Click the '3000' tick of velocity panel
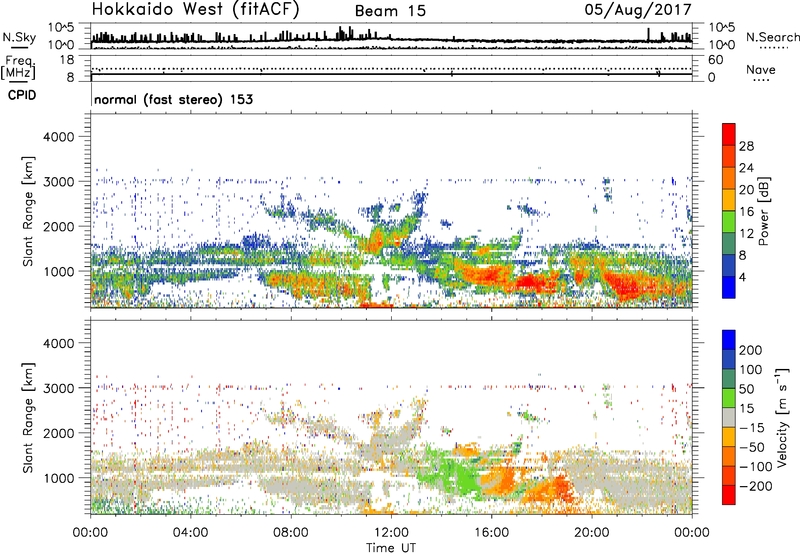The height and width of the screenshot is (554, 800). (x=58, y=388)
